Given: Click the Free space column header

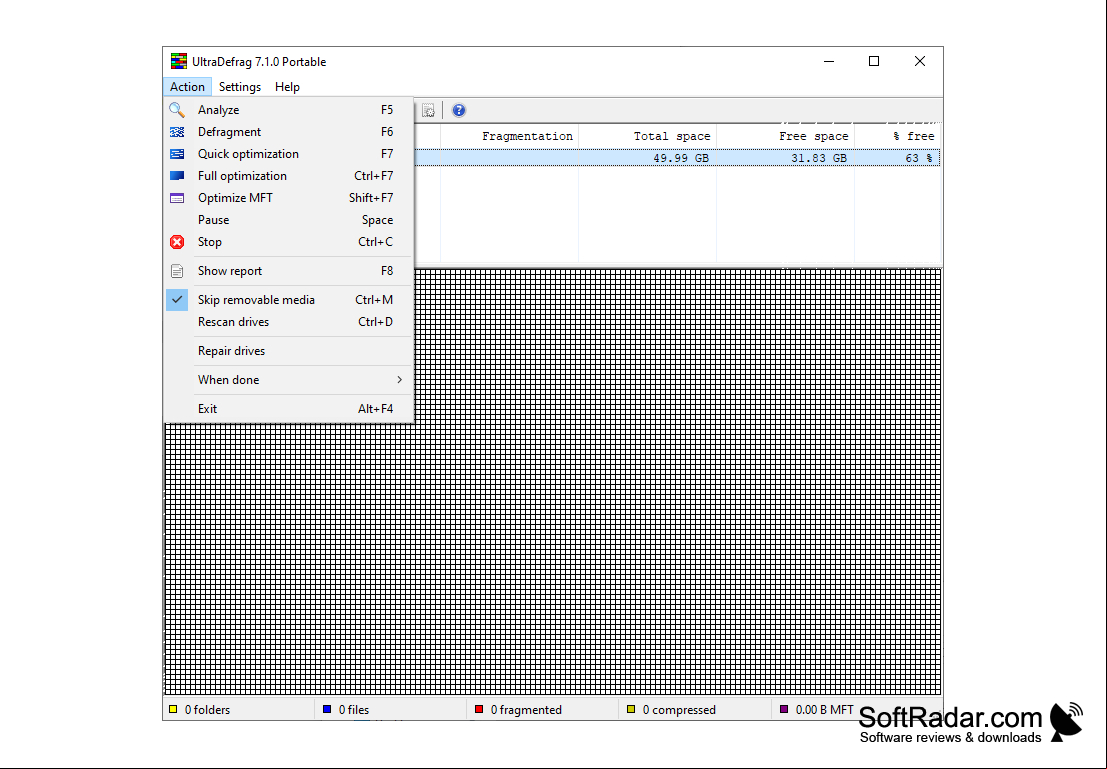Looking at the screenshot, I should tap(785, 136).
